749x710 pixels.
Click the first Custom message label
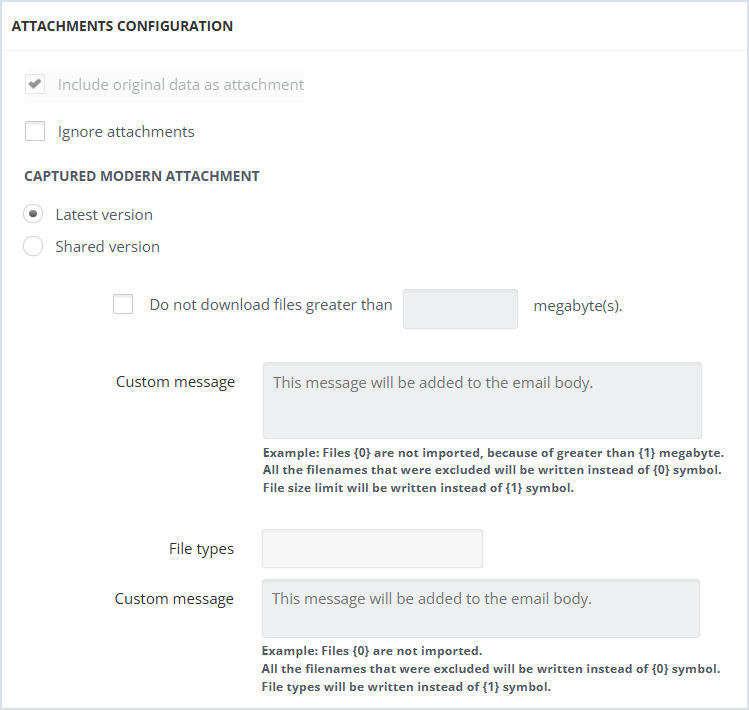coord(175,382)
